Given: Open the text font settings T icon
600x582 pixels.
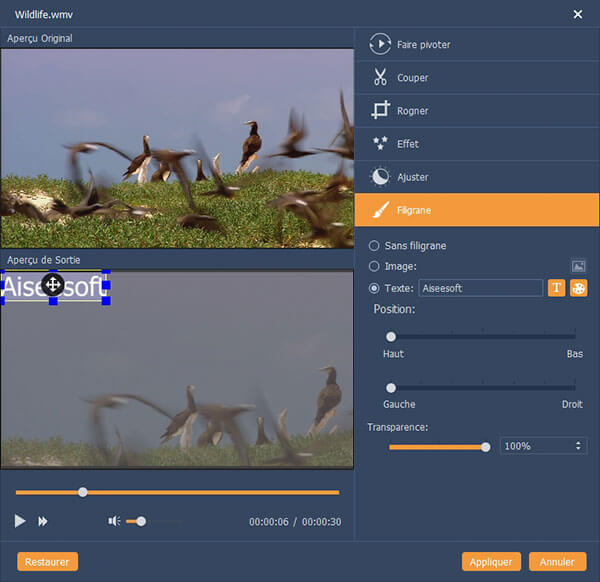Looking at the screenshot, I should tap(558, 288).
